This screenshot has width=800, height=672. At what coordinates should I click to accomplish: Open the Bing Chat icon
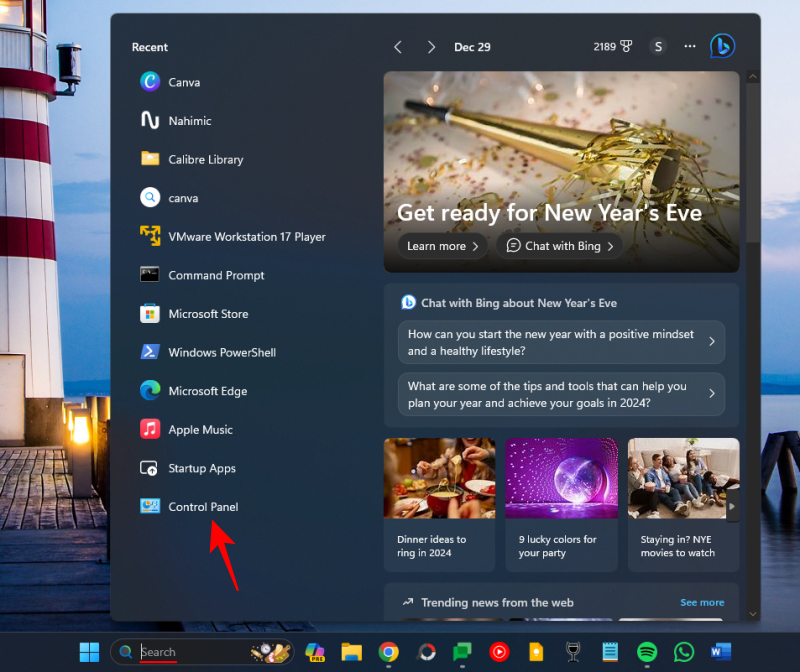pos(722,46)
